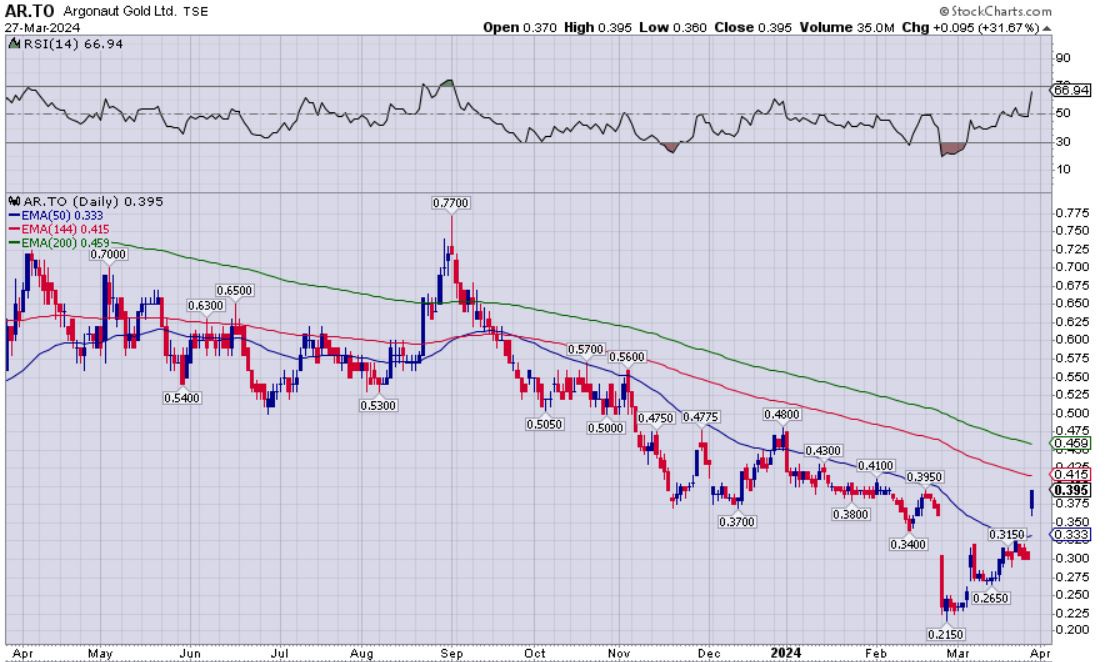Viewport: 1105px width, 662px height.
Task: Click the EMA(50) 0.333 legend entry
Action: [x=56, y=216]
